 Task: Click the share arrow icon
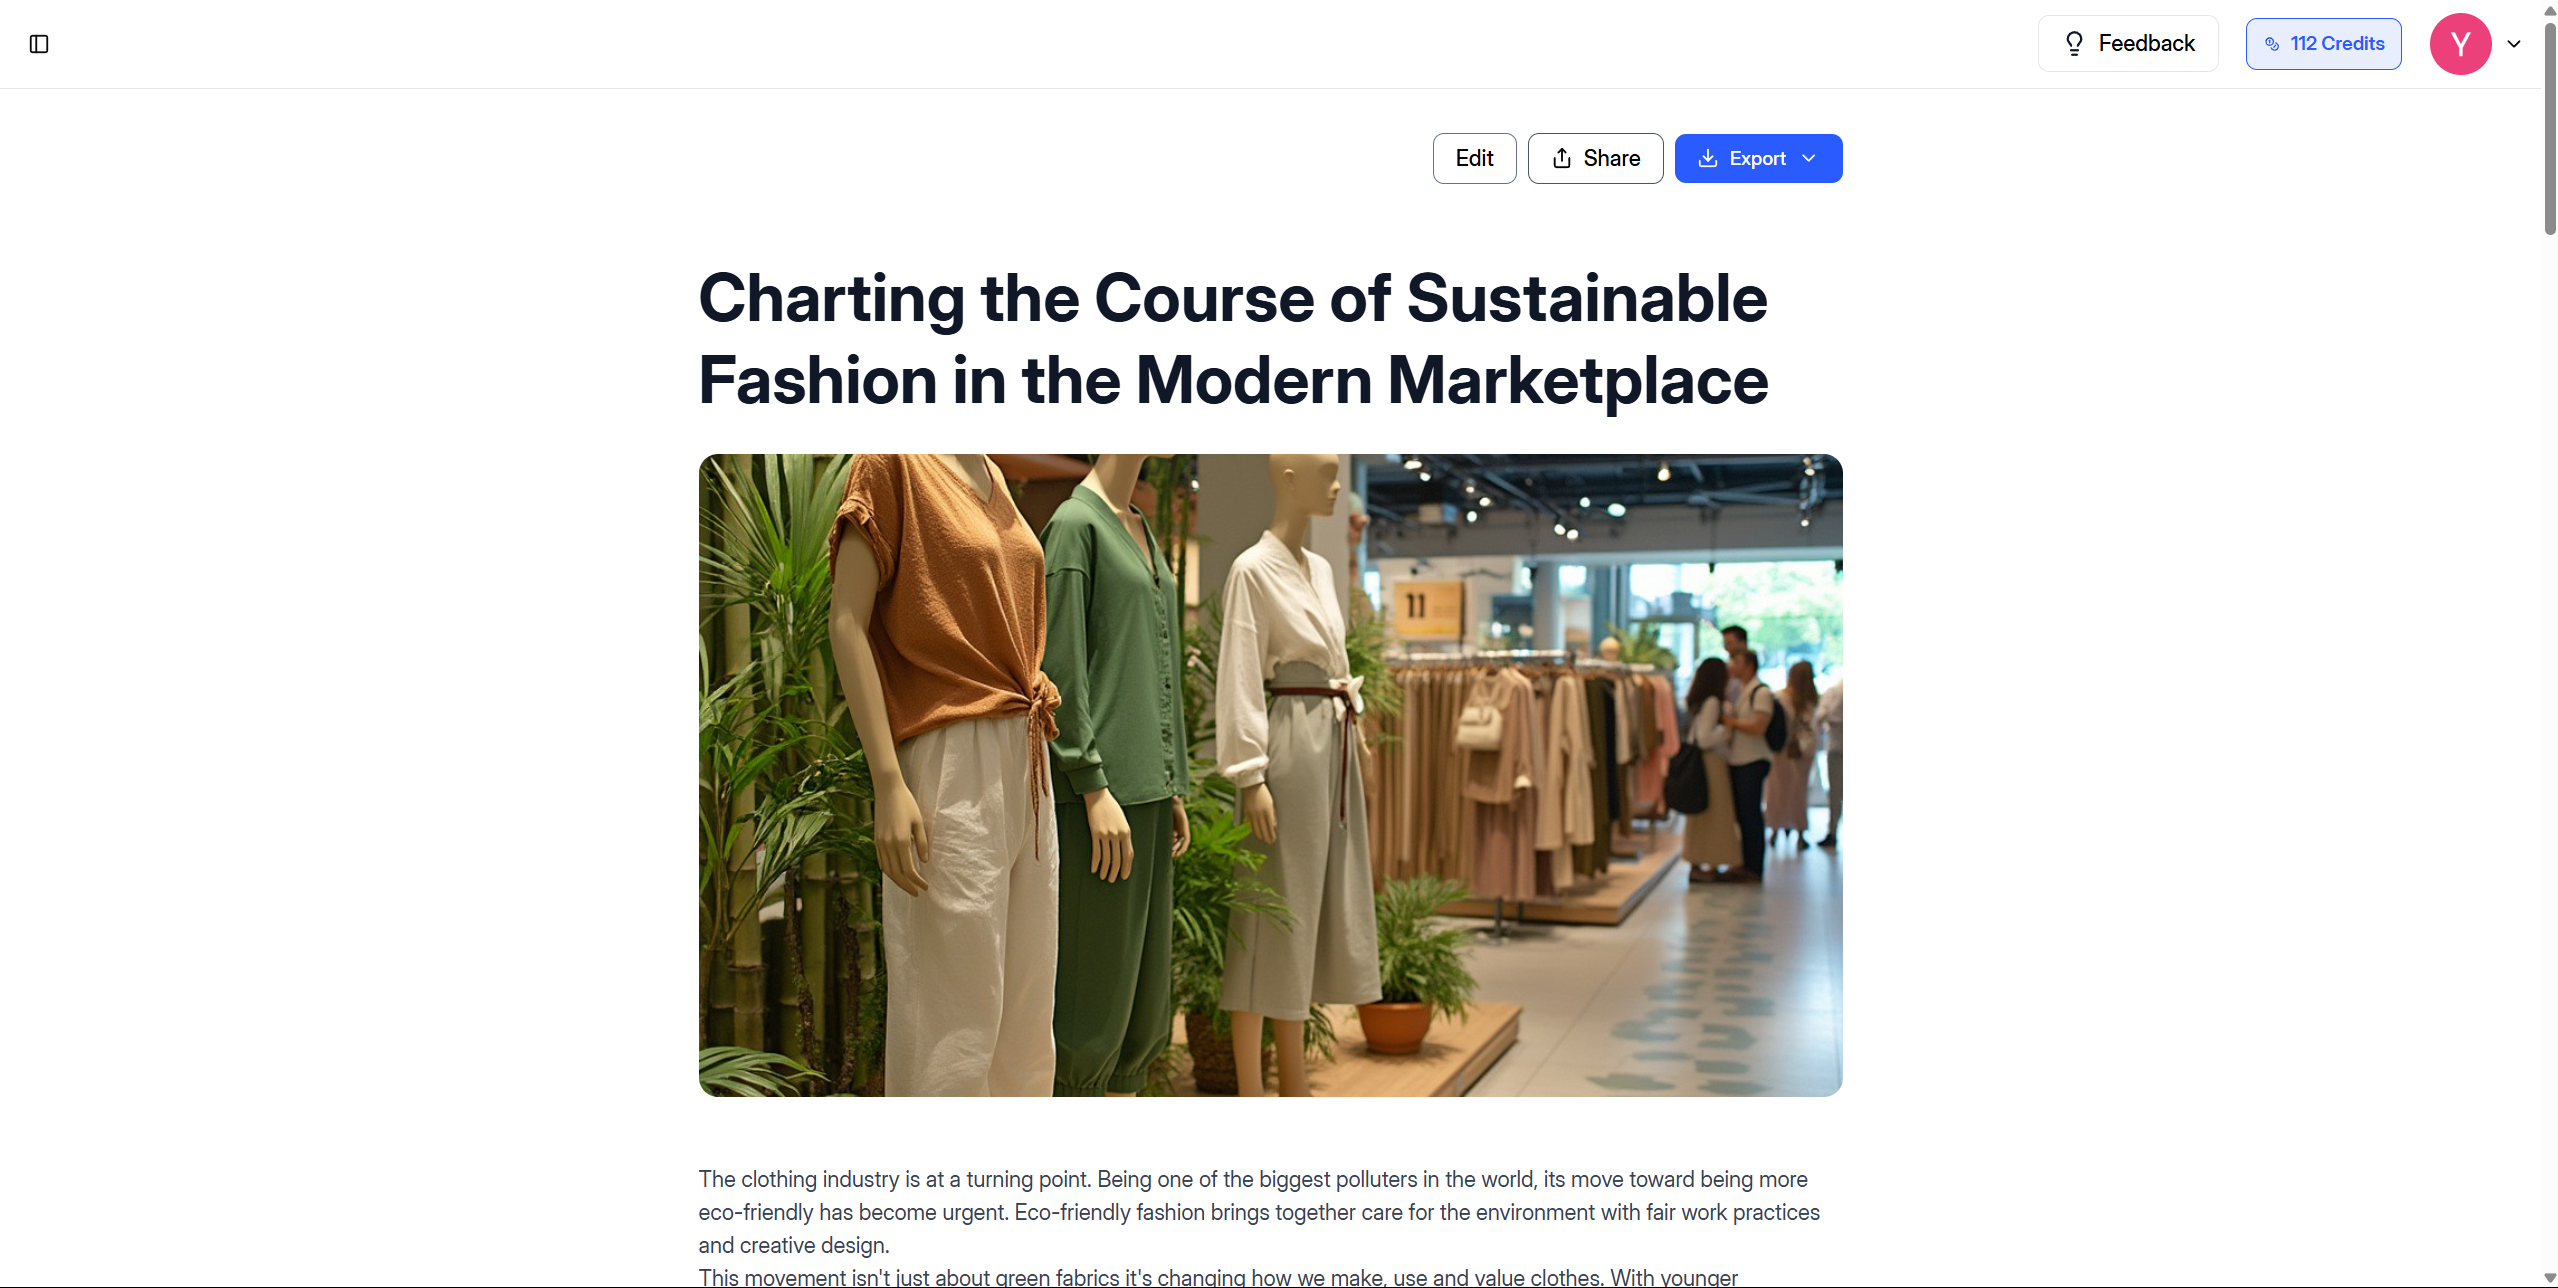click(x=1562, y=158)
